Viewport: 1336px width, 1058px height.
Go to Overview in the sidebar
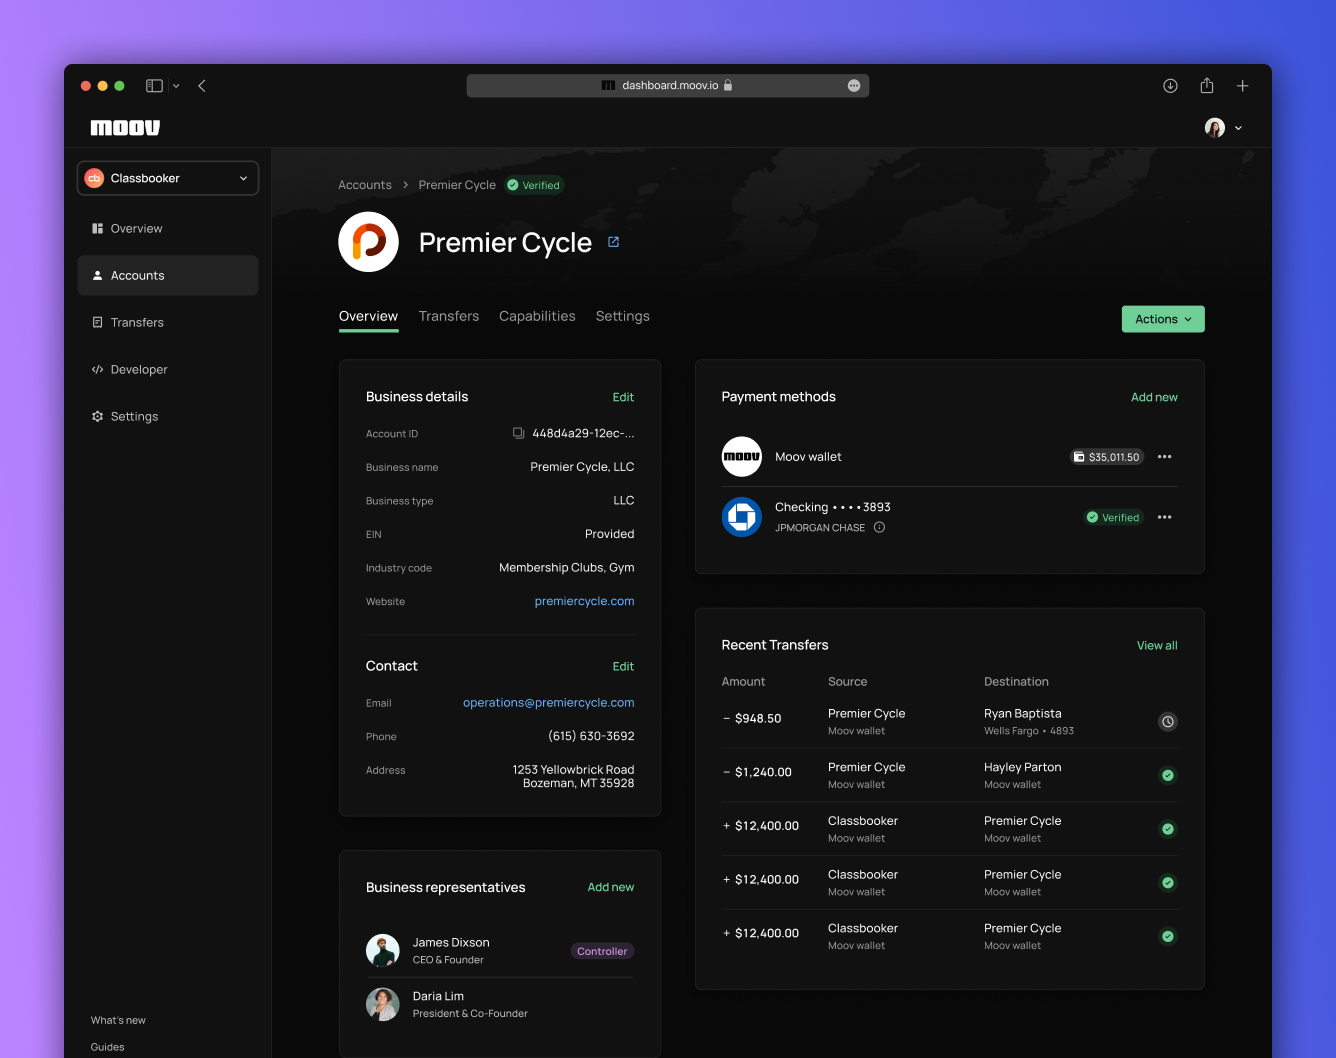[x=168, y=228]
